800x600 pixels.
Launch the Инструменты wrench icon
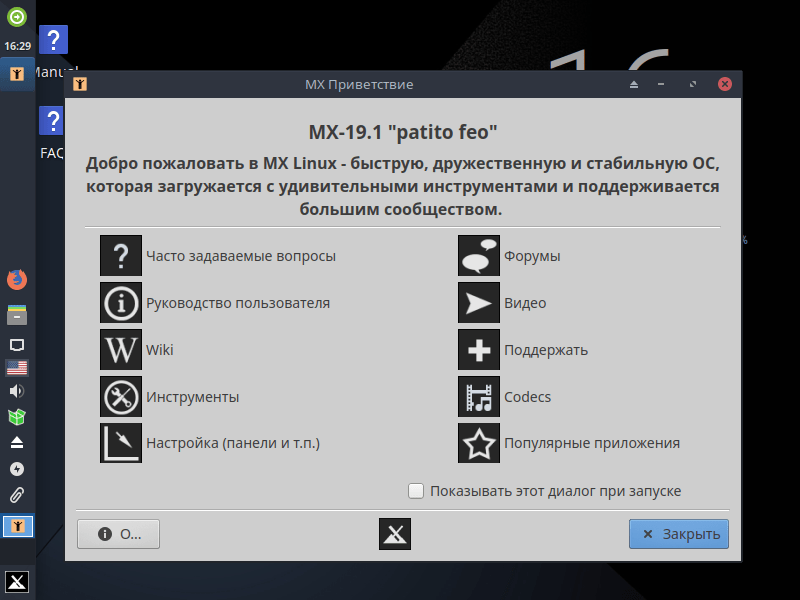coord(121,396)
